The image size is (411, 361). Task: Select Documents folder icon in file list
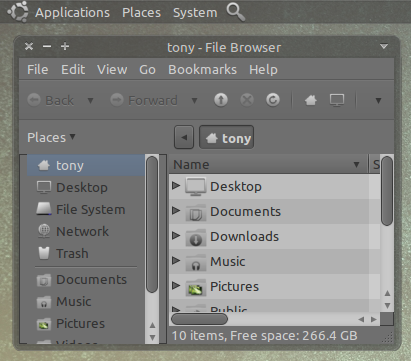195,212
